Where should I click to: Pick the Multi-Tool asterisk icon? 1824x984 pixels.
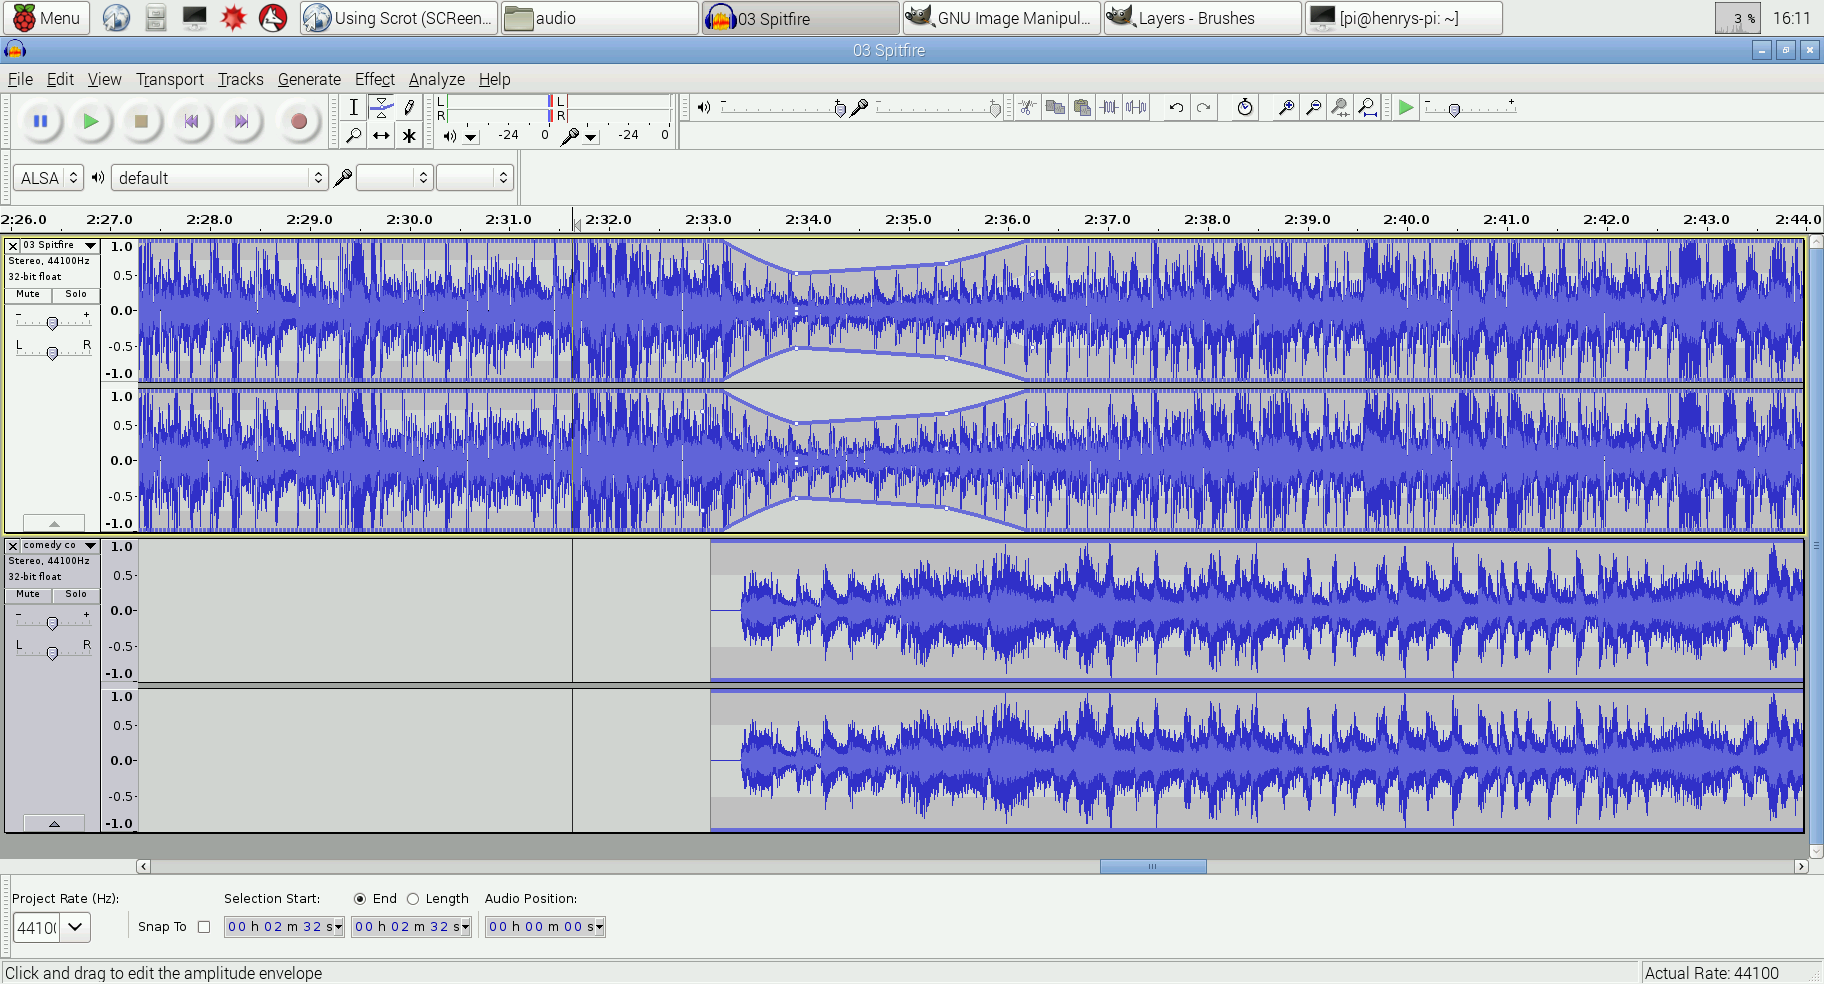(409, 136)
